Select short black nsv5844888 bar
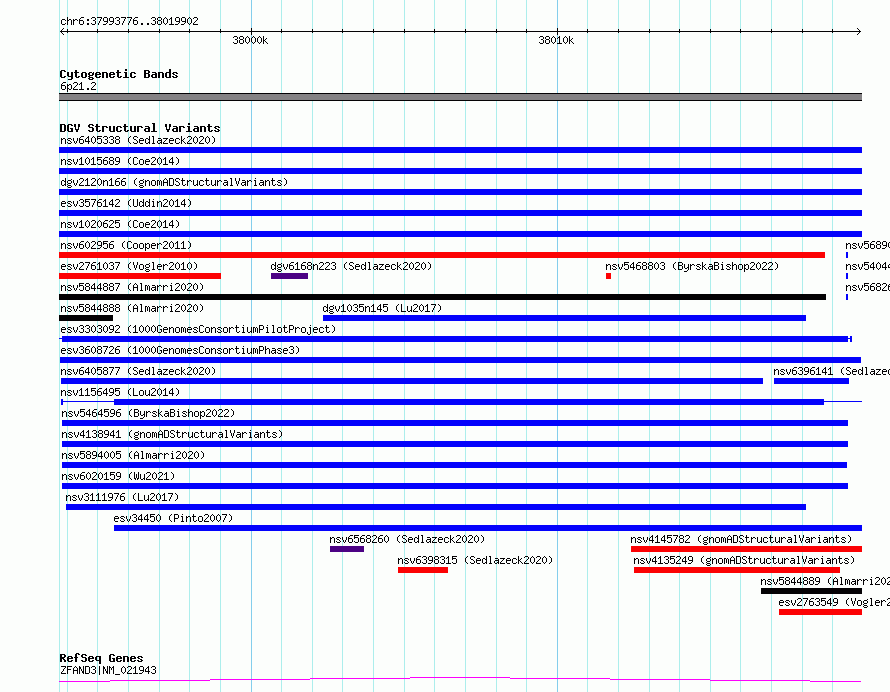 point(86,318)
